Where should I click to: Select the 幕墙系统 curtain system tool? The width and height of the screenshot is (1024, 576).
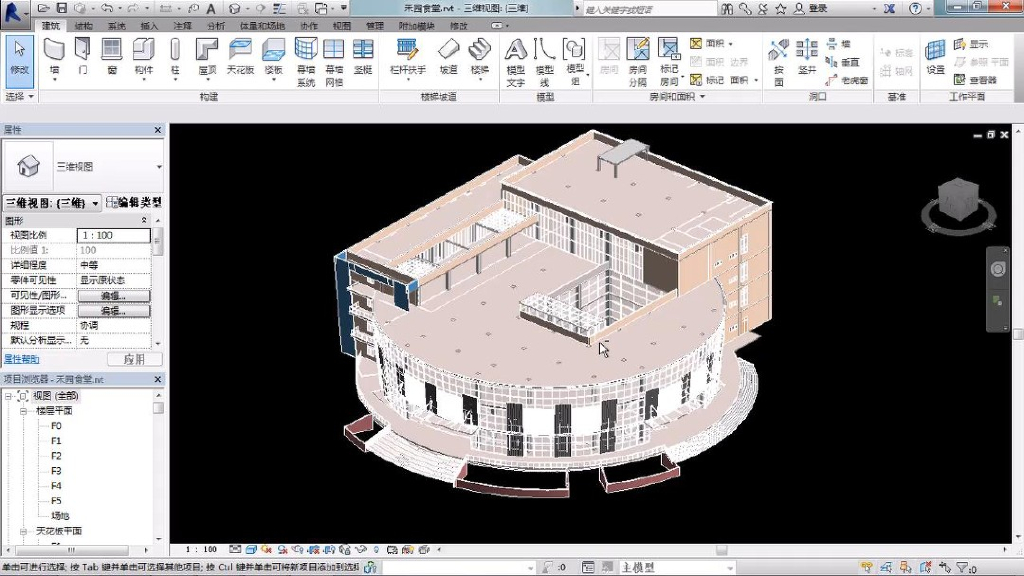pos(306,62)
